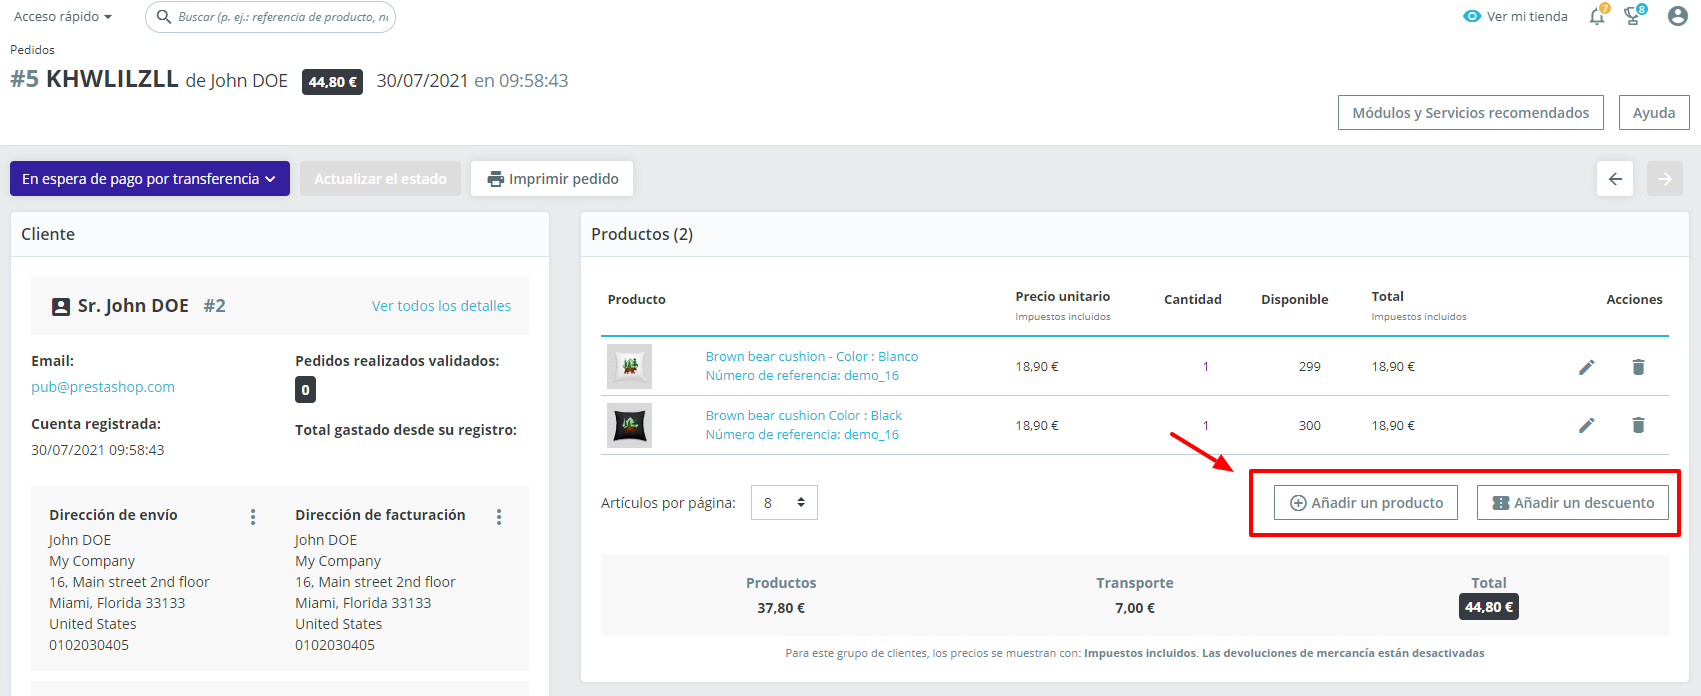Edit the Brown bear cushion Blanco row

pos(1587,367)
